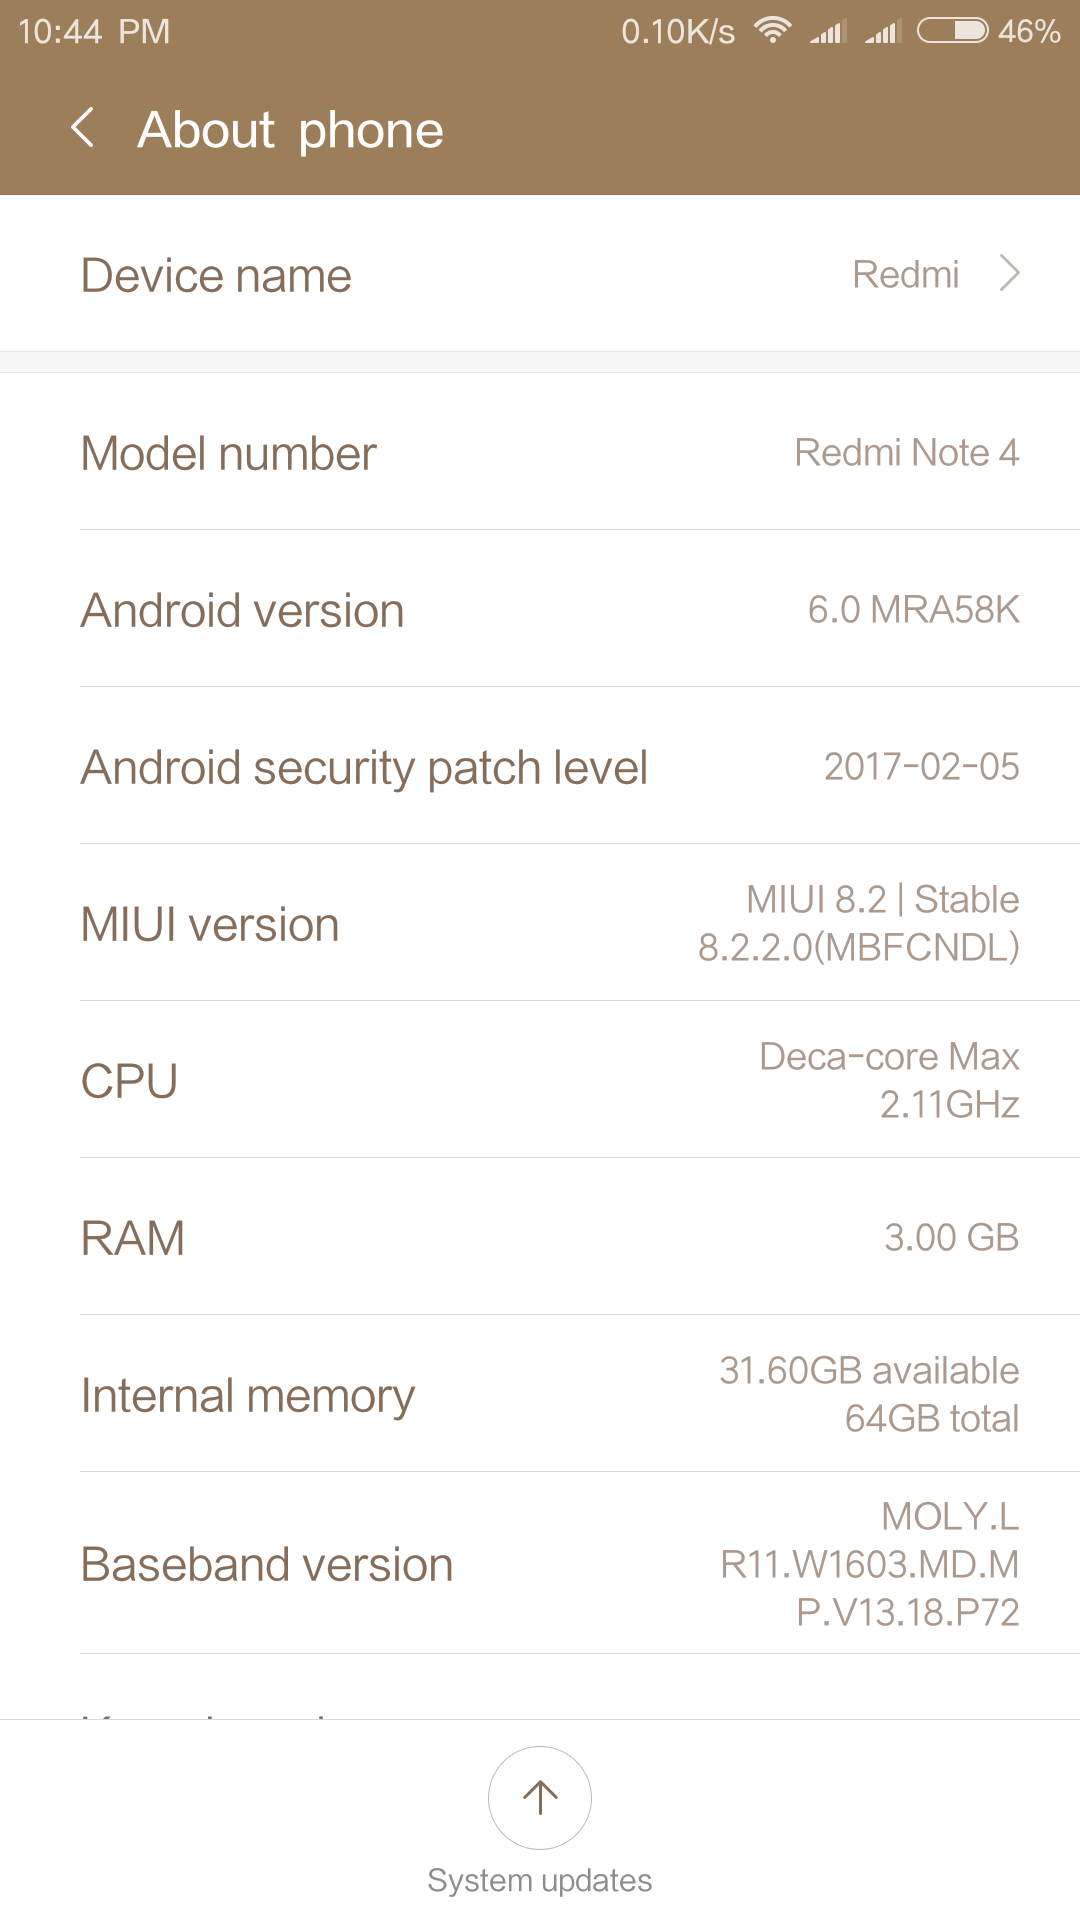Screen dimensions: 1080x1920
Task: Tap the first SIM signal icon
Action: (x=828, y=32)
